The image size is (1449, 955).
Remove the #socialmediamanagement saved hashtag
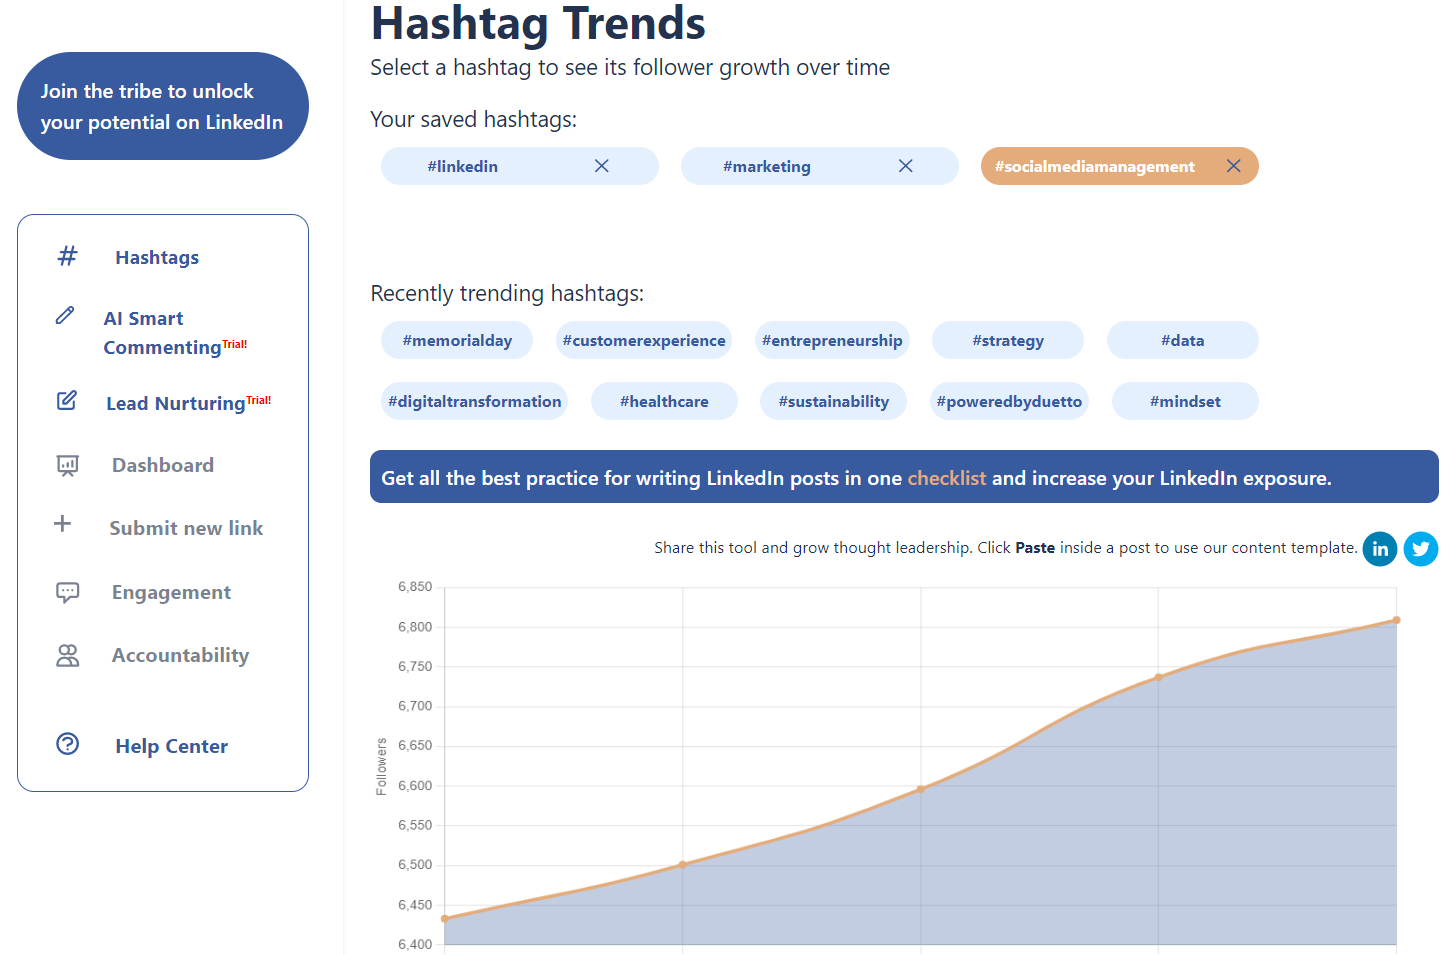tap(1233, 166)
